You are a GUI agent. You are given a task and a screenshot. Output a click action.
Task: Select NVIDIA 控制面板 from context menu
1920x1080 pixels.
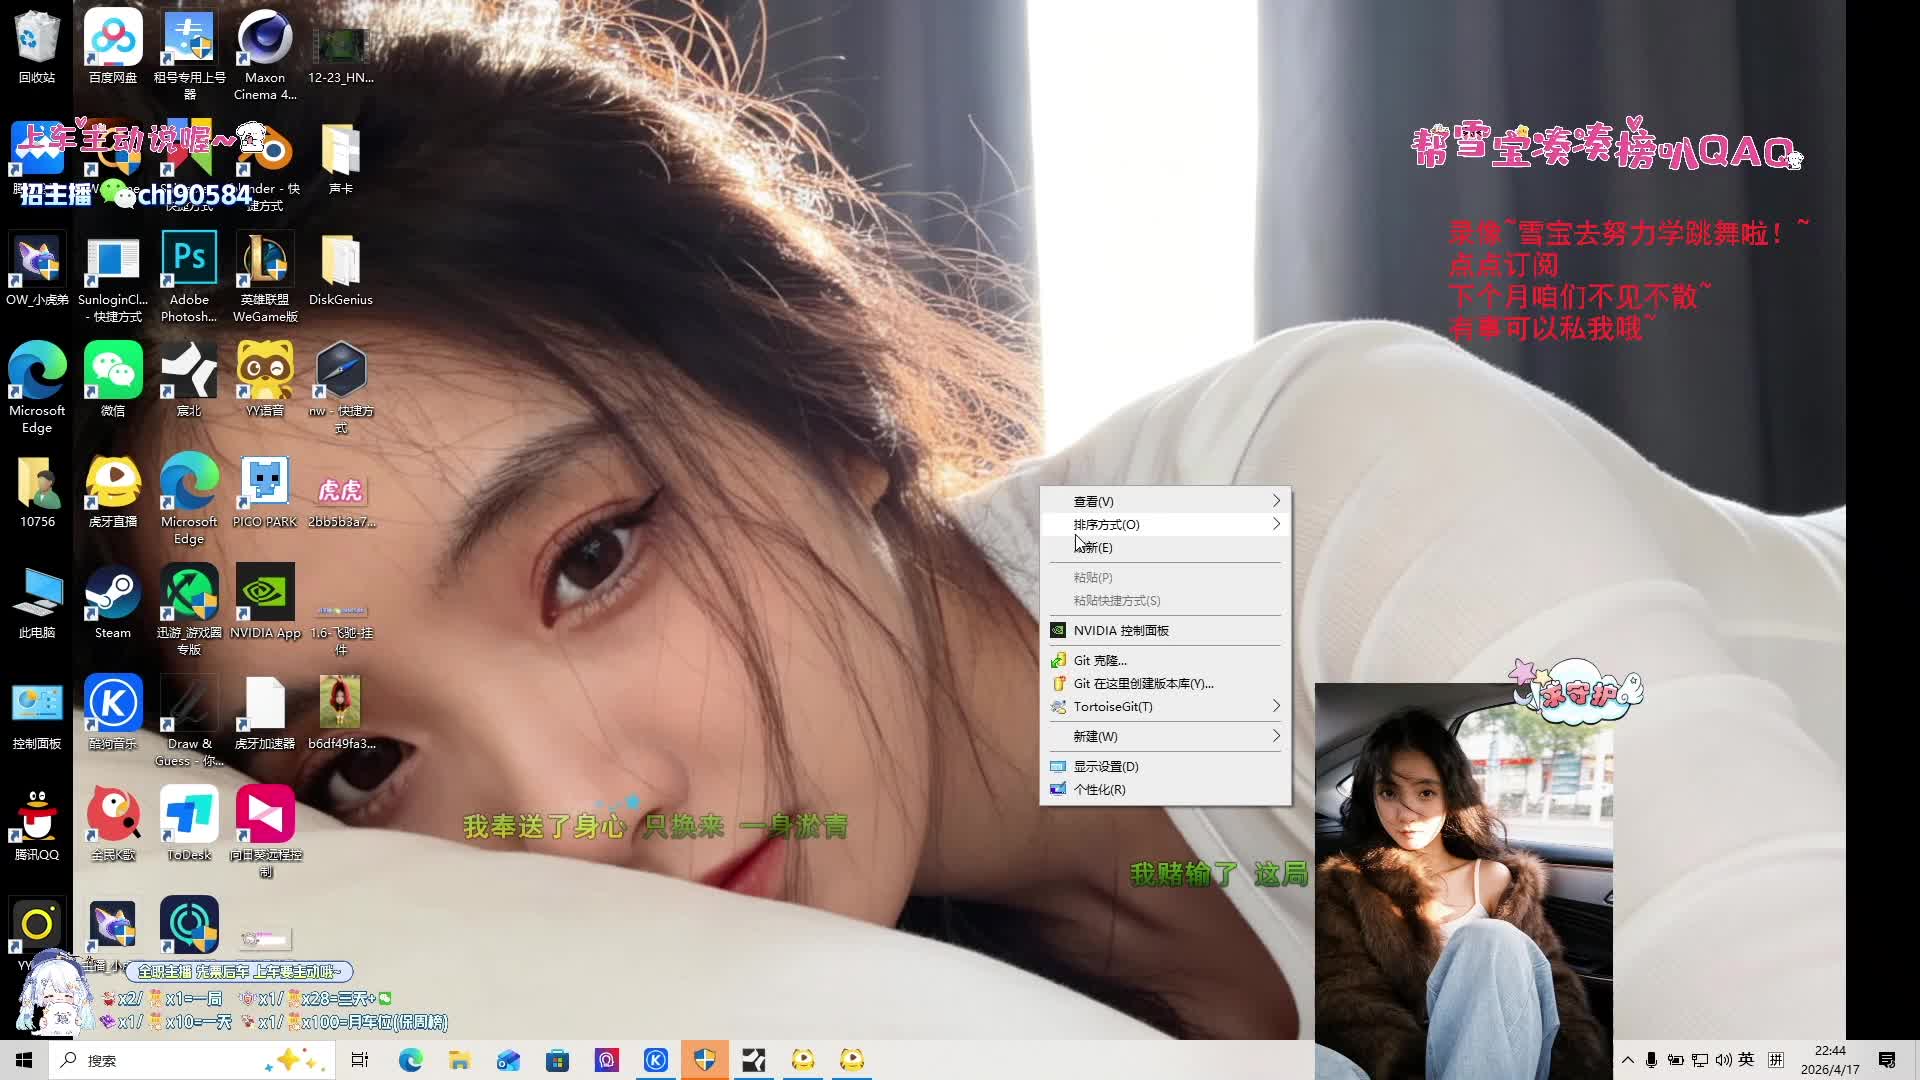pos(1121,630)
